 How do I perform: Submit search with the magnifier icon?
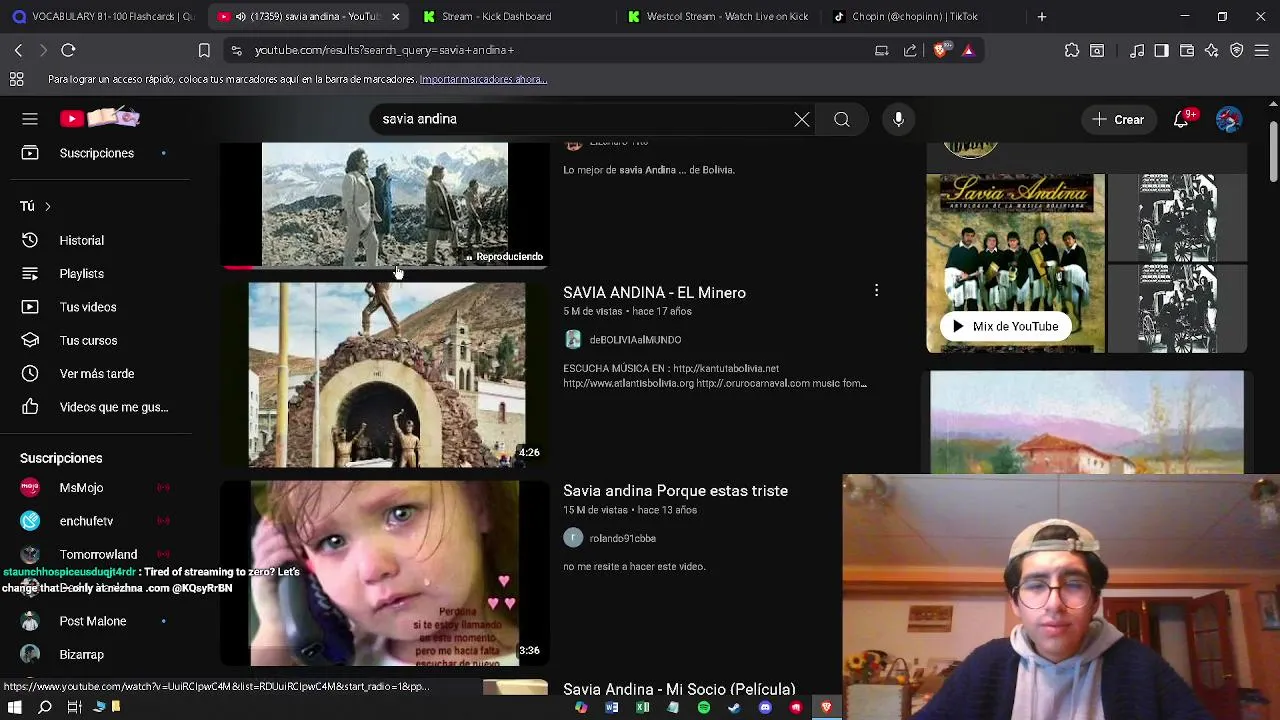pos(842,120)
